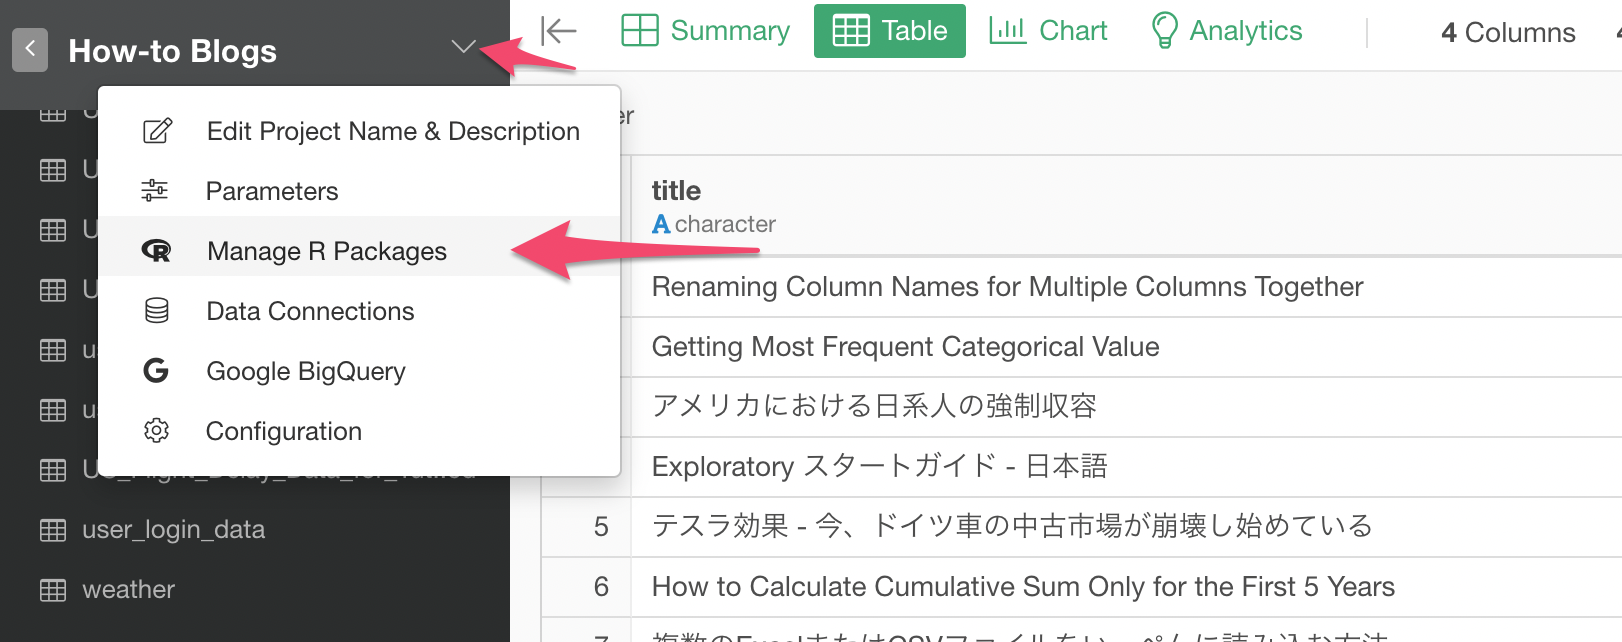
Task: Choose Edit Project Name & Description
Action: pos(392,131)
